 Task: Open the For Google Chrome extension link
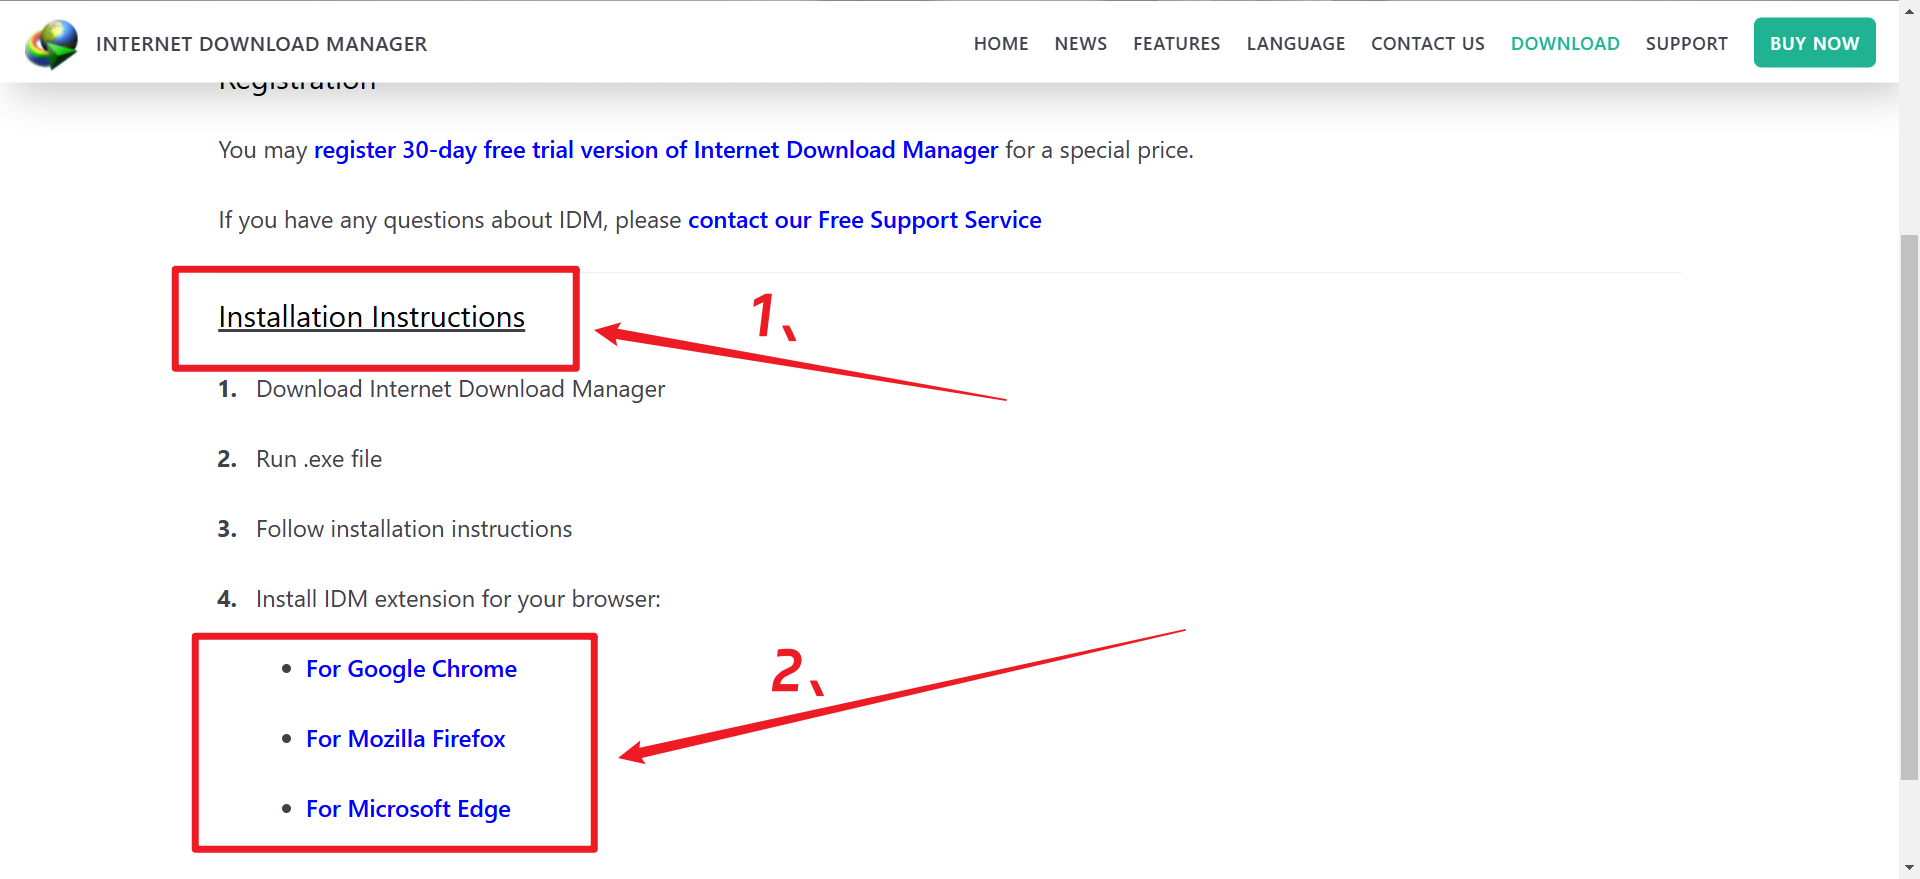[411, 669]
